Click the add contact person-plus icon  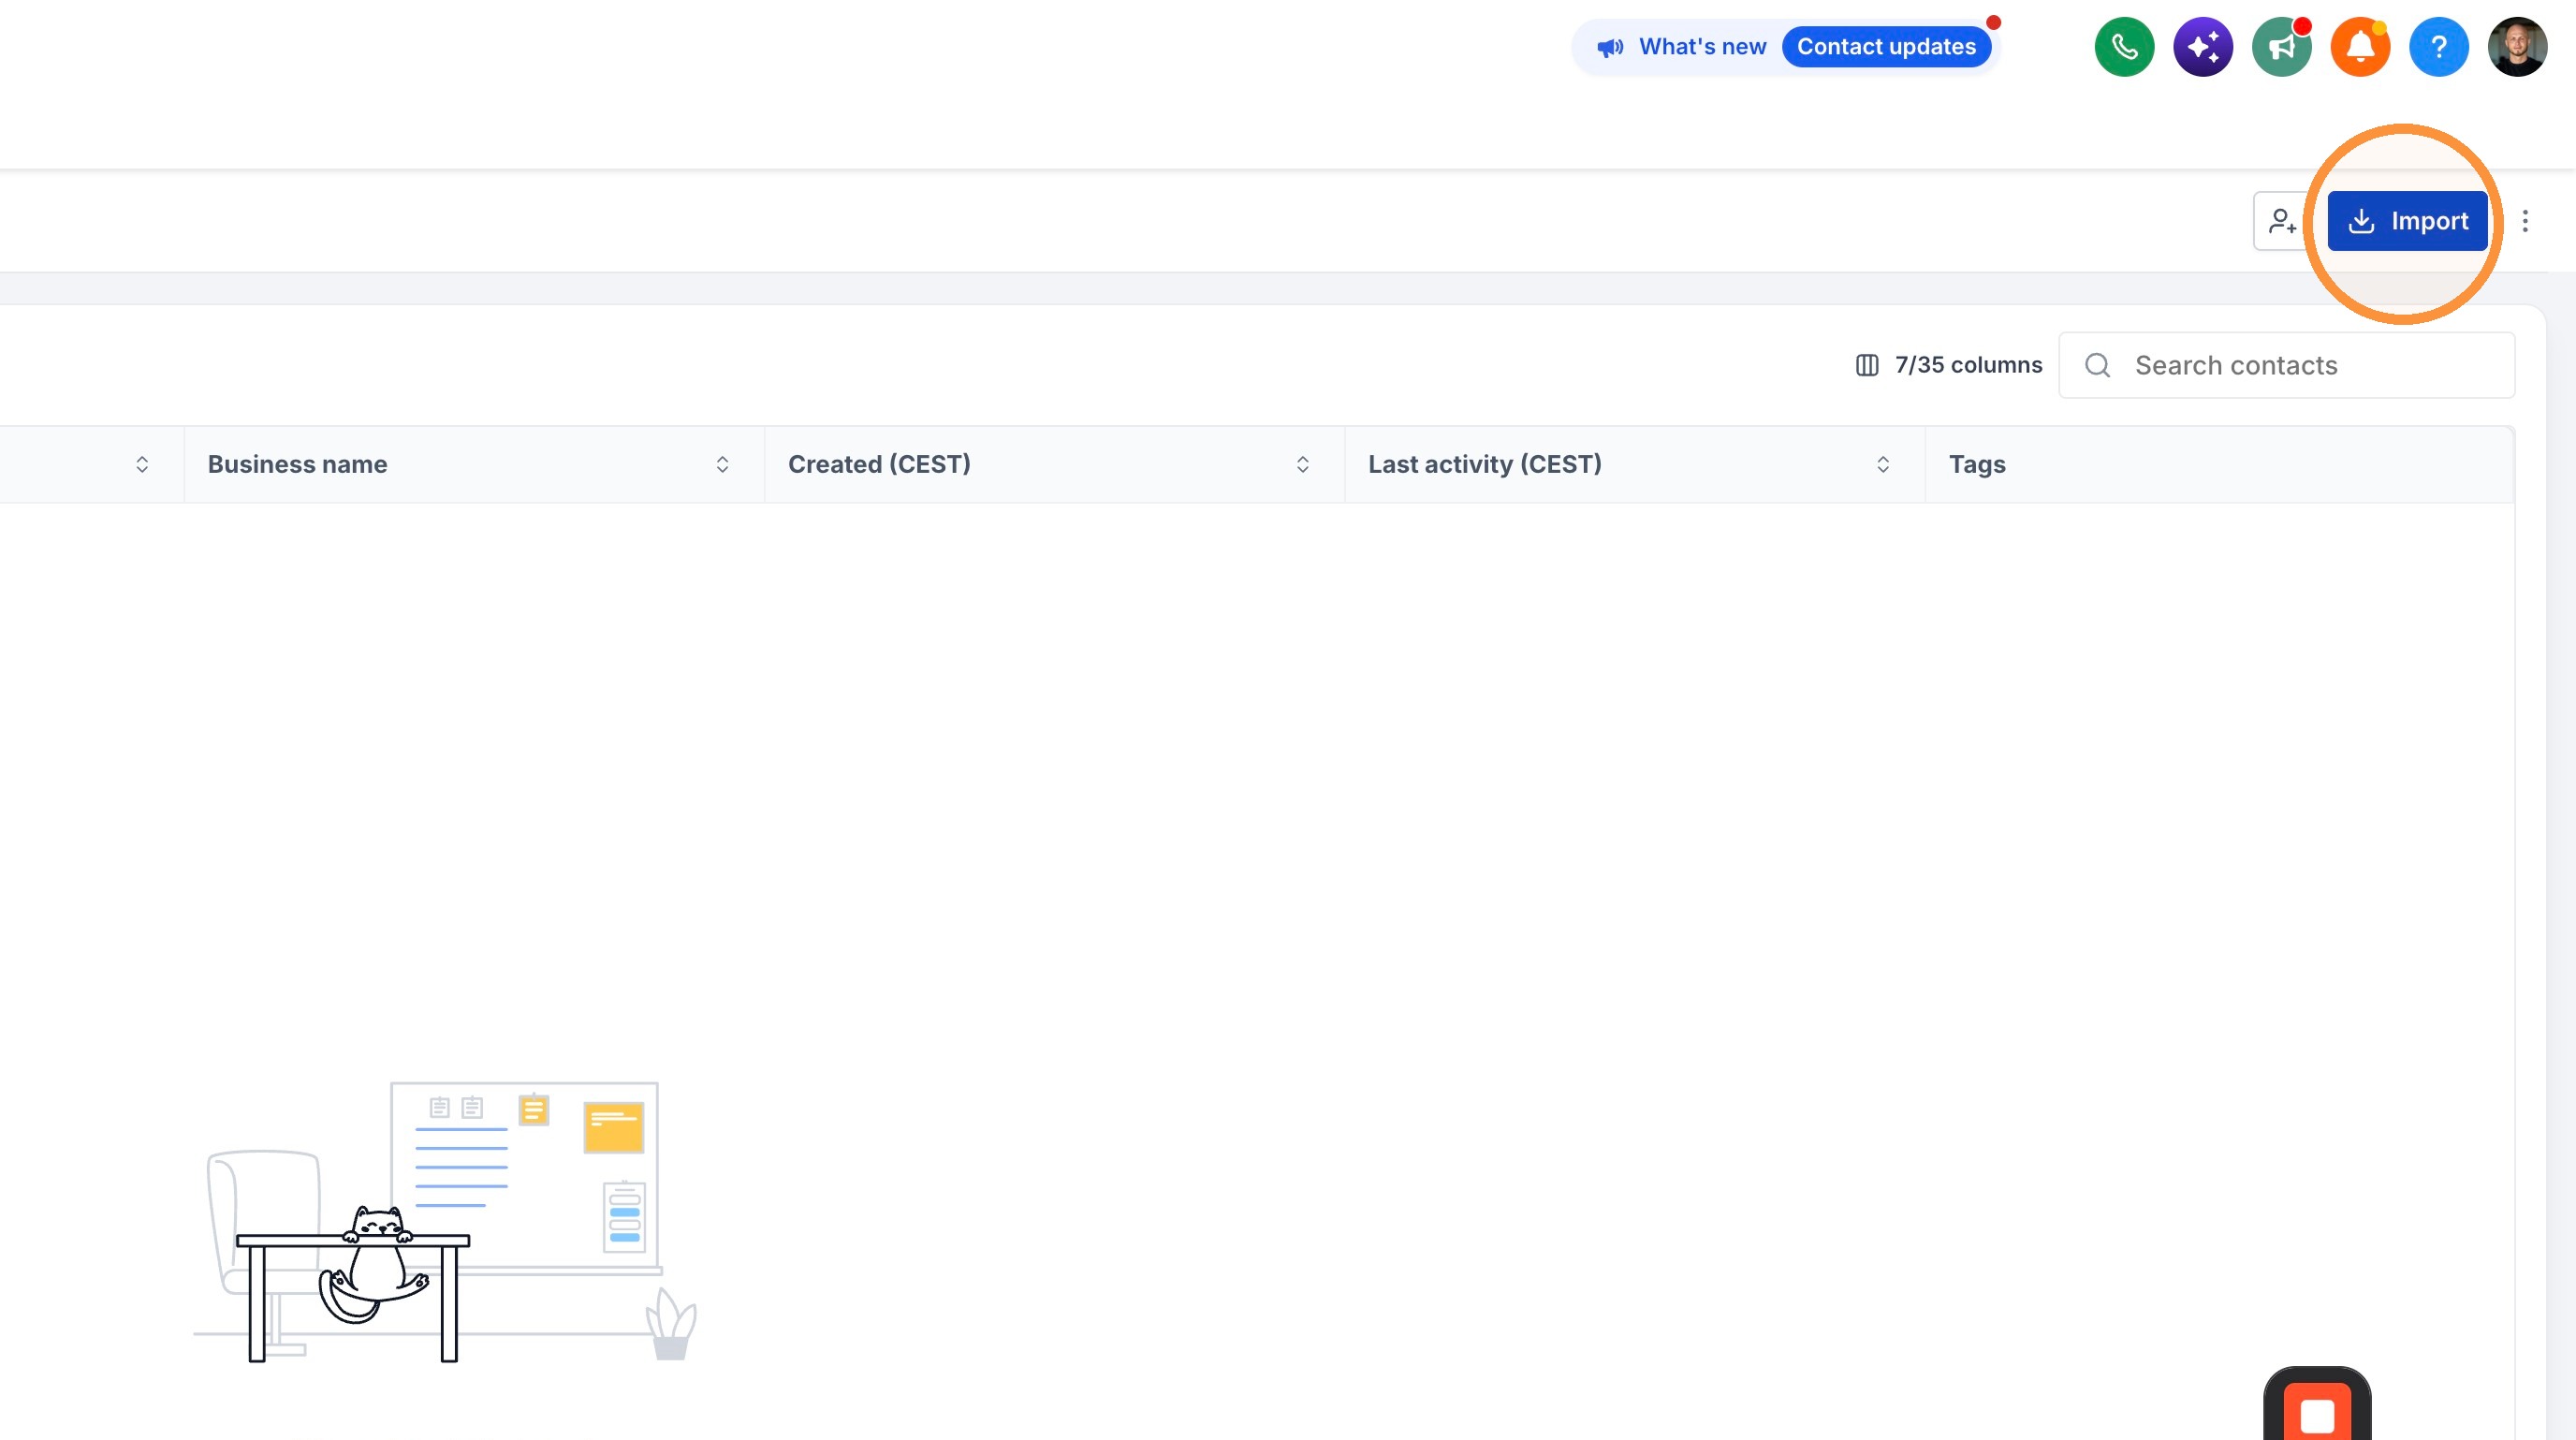coord(2282,221)
